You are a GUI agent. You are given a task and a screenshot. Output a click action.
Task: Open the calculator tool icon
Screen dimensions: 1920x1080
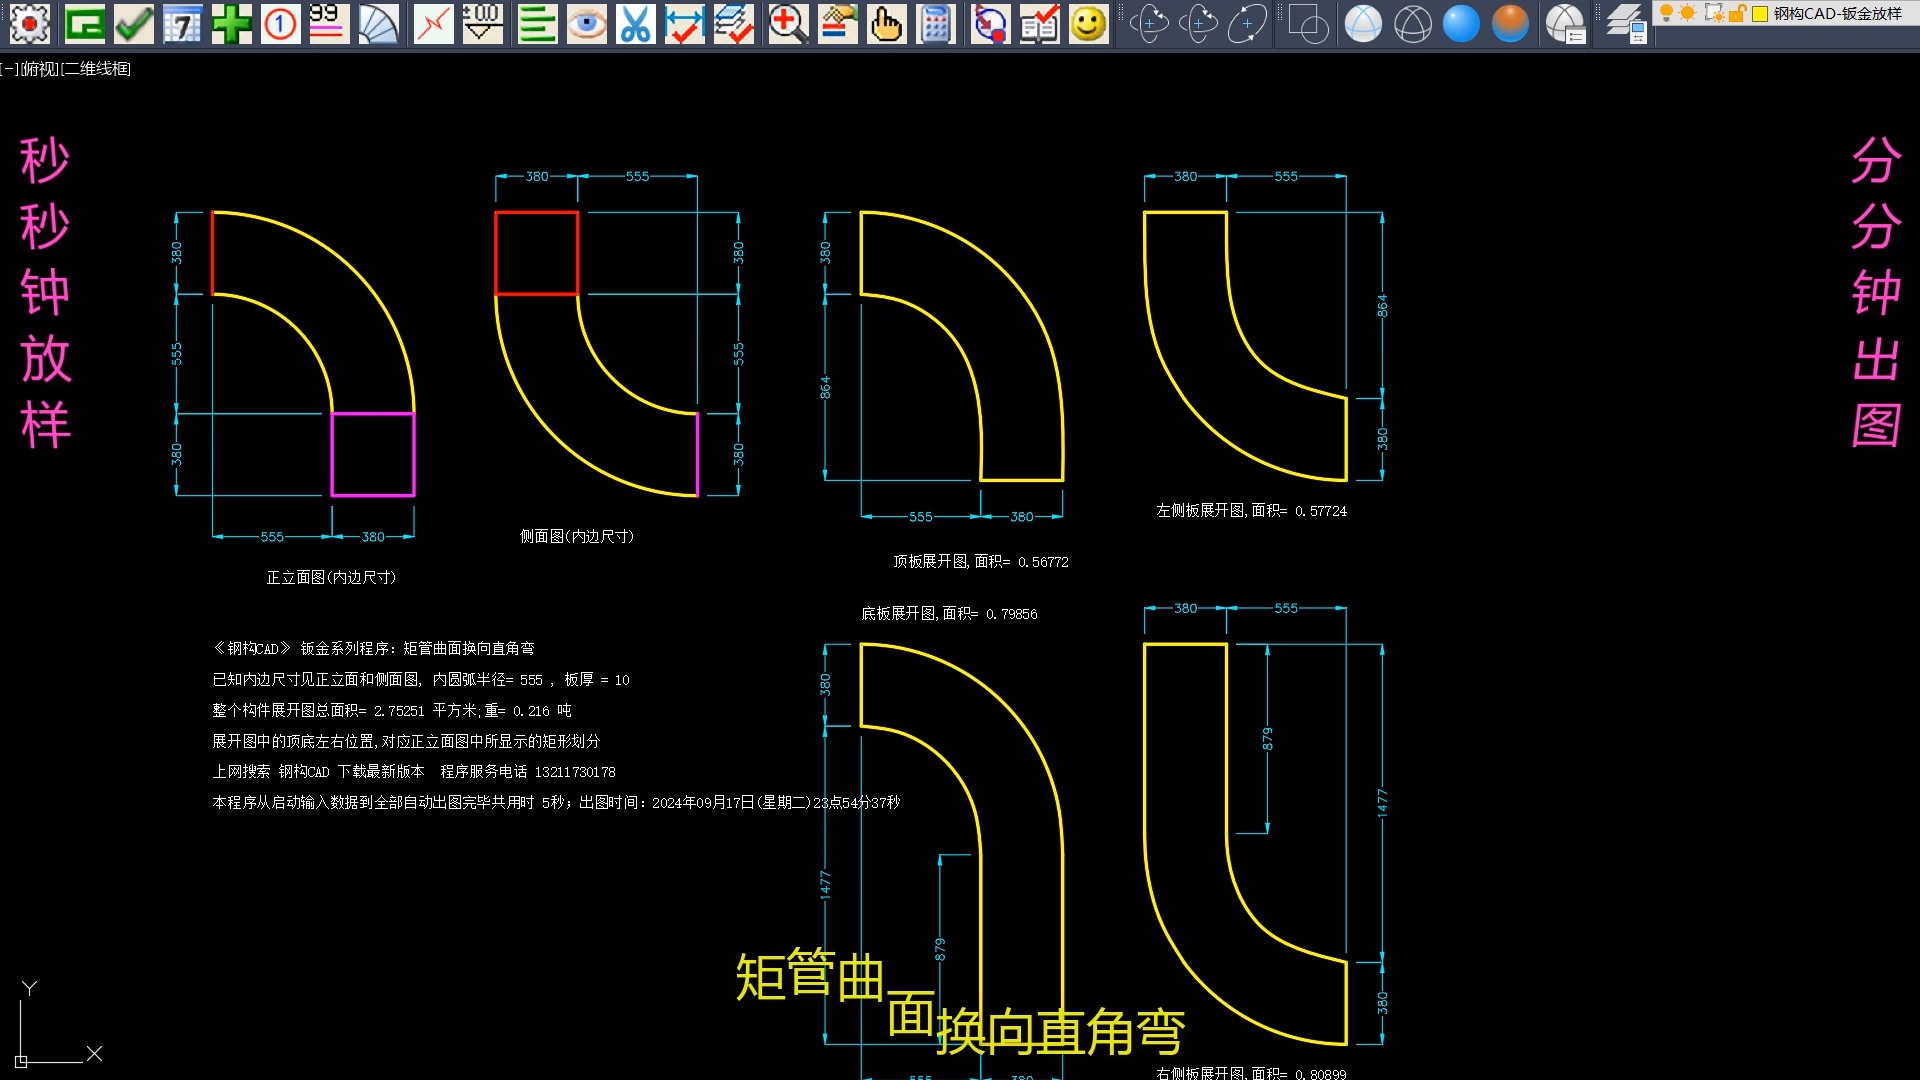coord(936,24)
